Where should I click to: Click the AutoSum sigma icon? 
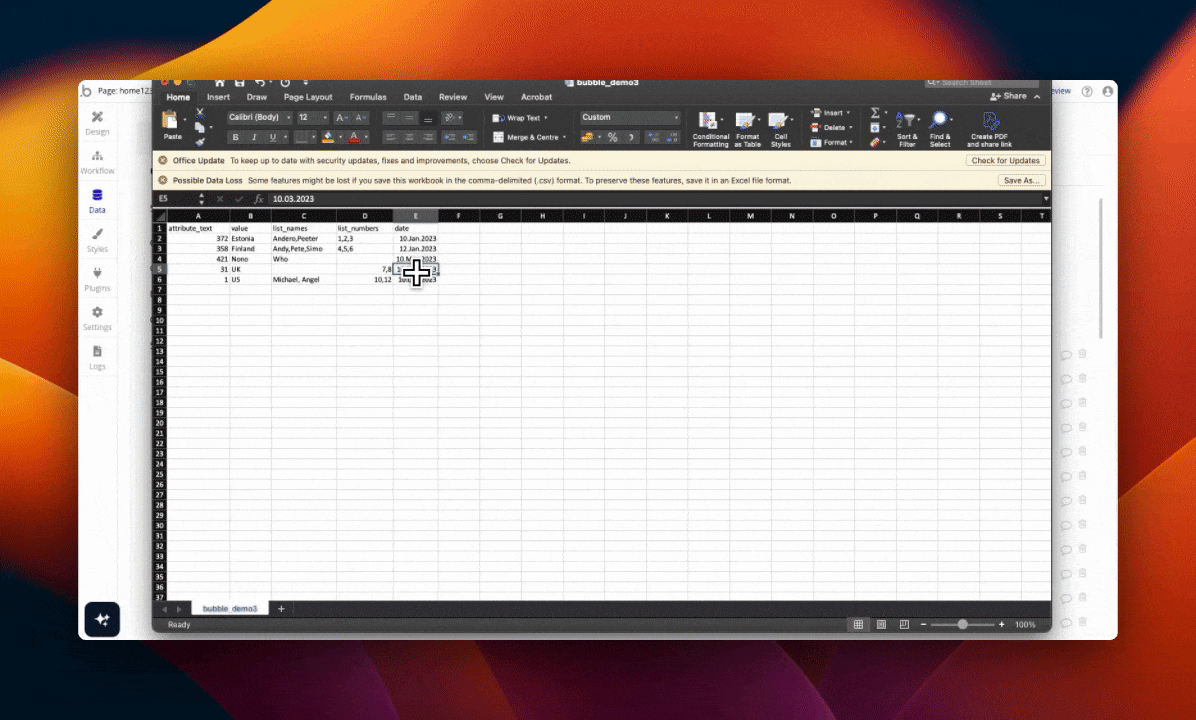[875, 113]
